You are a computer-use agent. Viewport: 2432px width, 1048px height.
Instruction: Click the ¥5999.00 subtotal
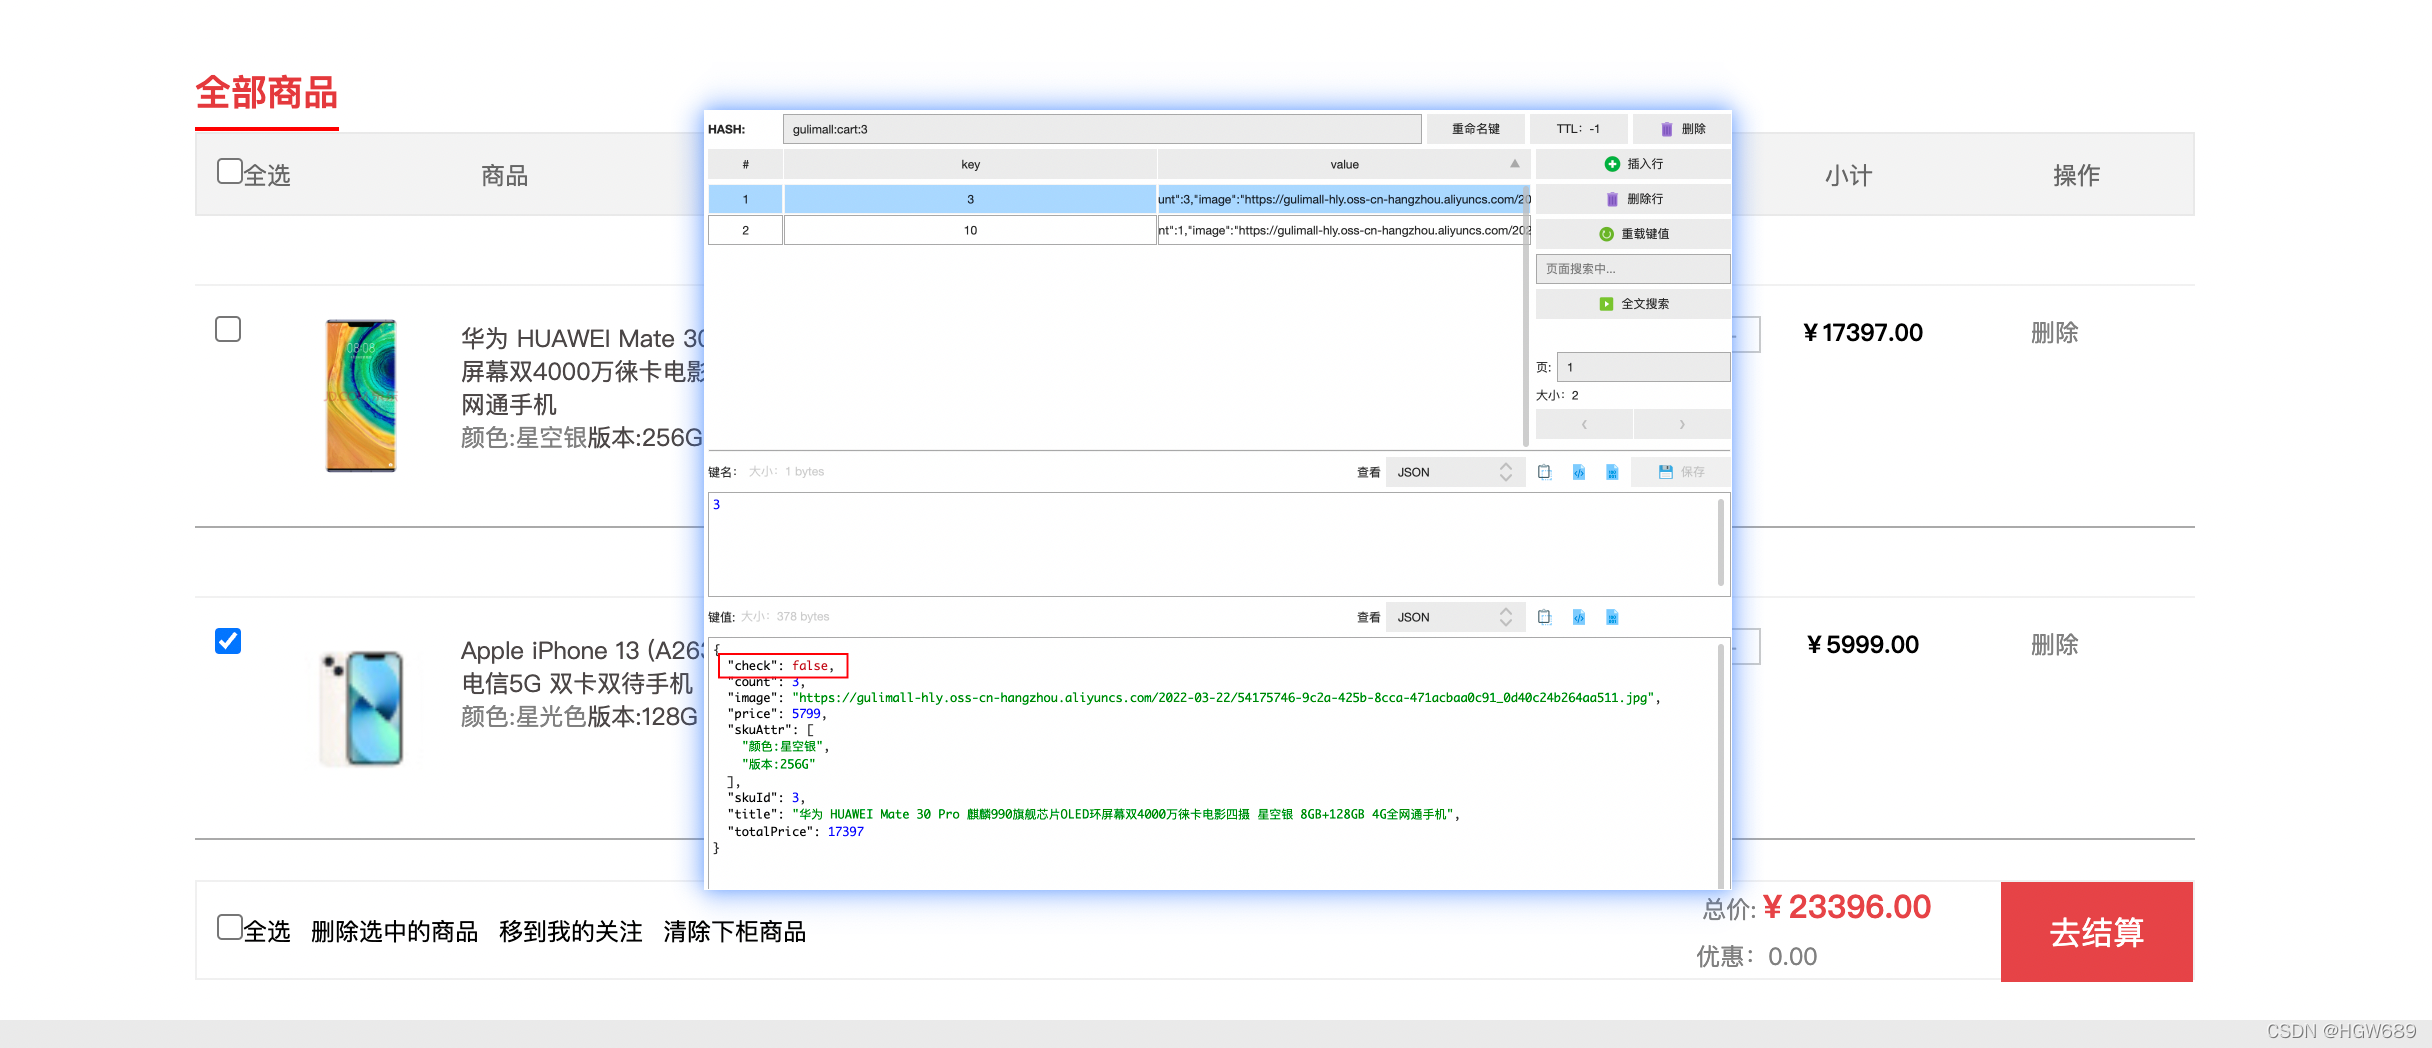[x=1863, y=645]
